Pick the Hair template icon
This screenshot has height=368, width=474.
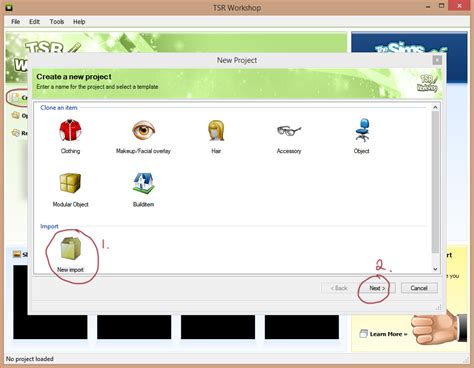(216, 130)
